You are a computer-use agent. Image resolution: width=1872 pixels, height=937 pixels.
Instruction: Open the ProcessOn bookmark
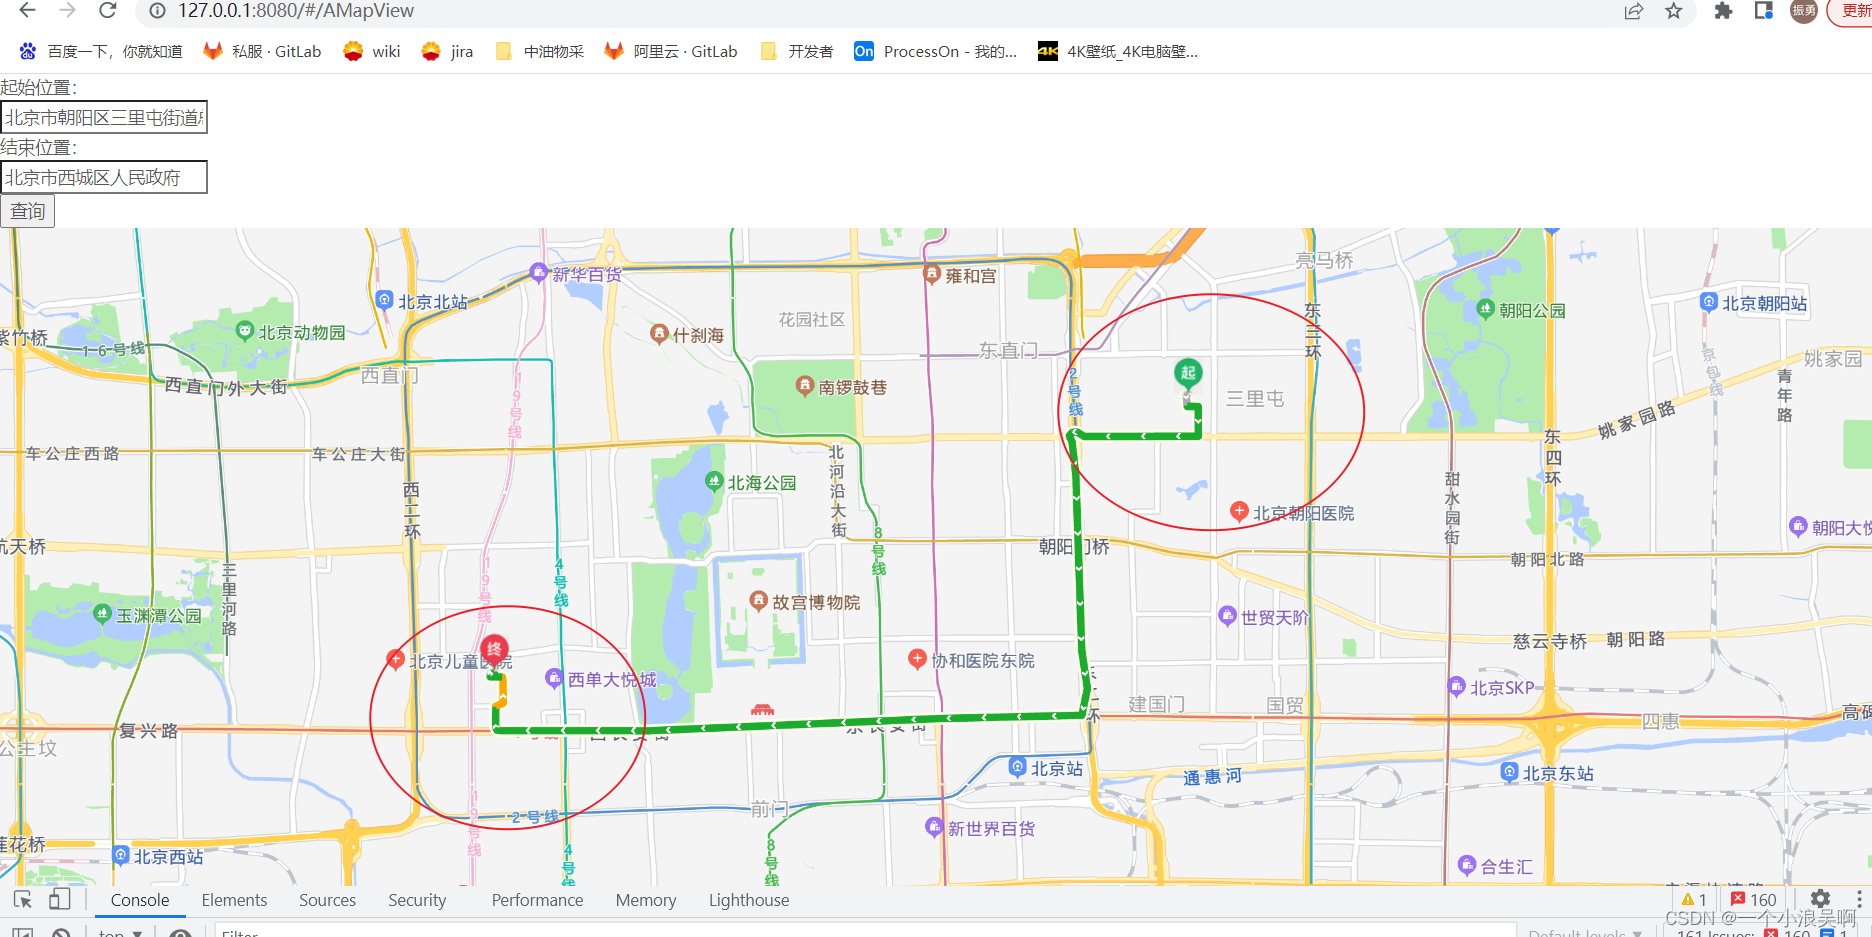(x=936, y=51)
